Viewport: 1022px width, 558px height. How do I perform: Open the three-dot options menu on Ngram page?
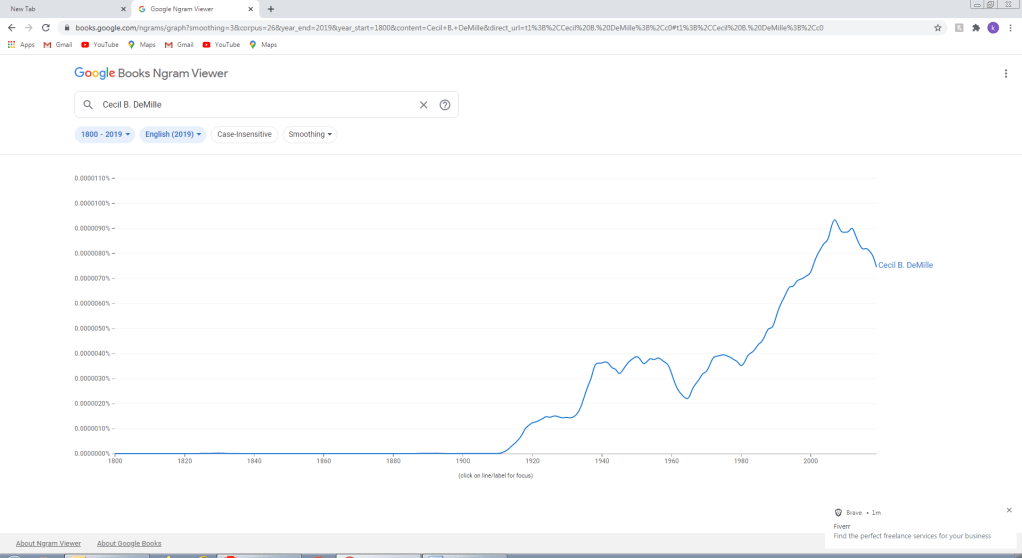coord(1006,74)
